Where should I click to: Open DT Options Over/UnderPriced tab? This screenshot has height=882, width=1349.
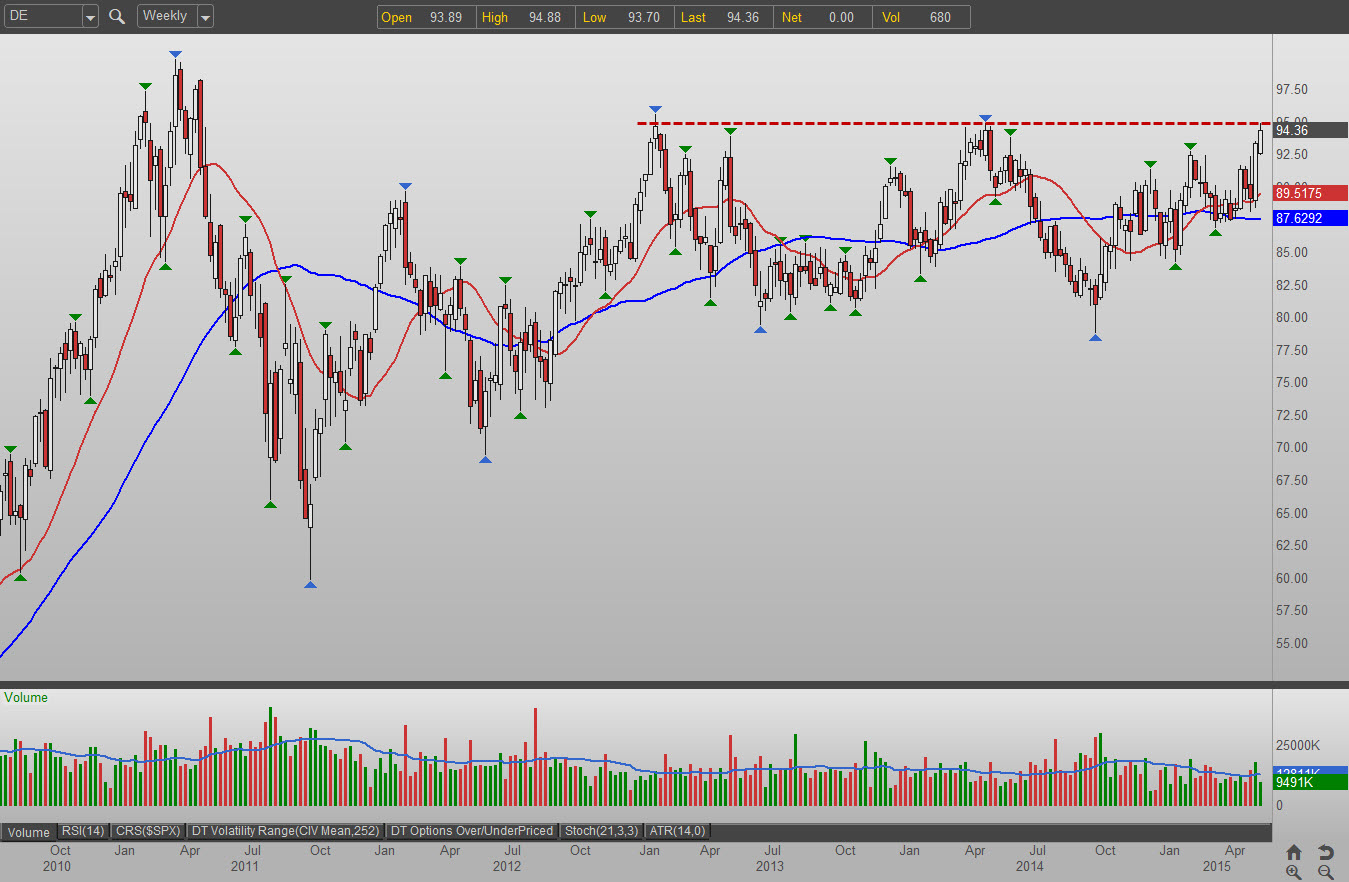pos(472,831)
